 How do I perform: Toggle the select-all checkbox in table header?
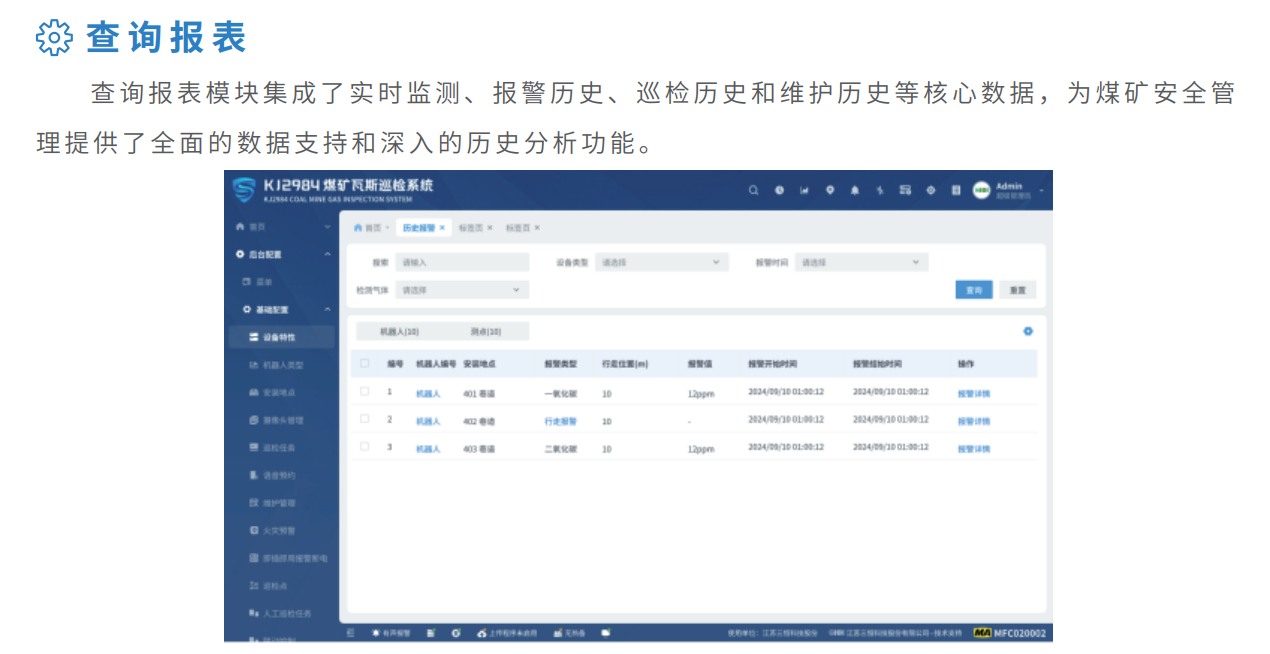pos(365,363)
